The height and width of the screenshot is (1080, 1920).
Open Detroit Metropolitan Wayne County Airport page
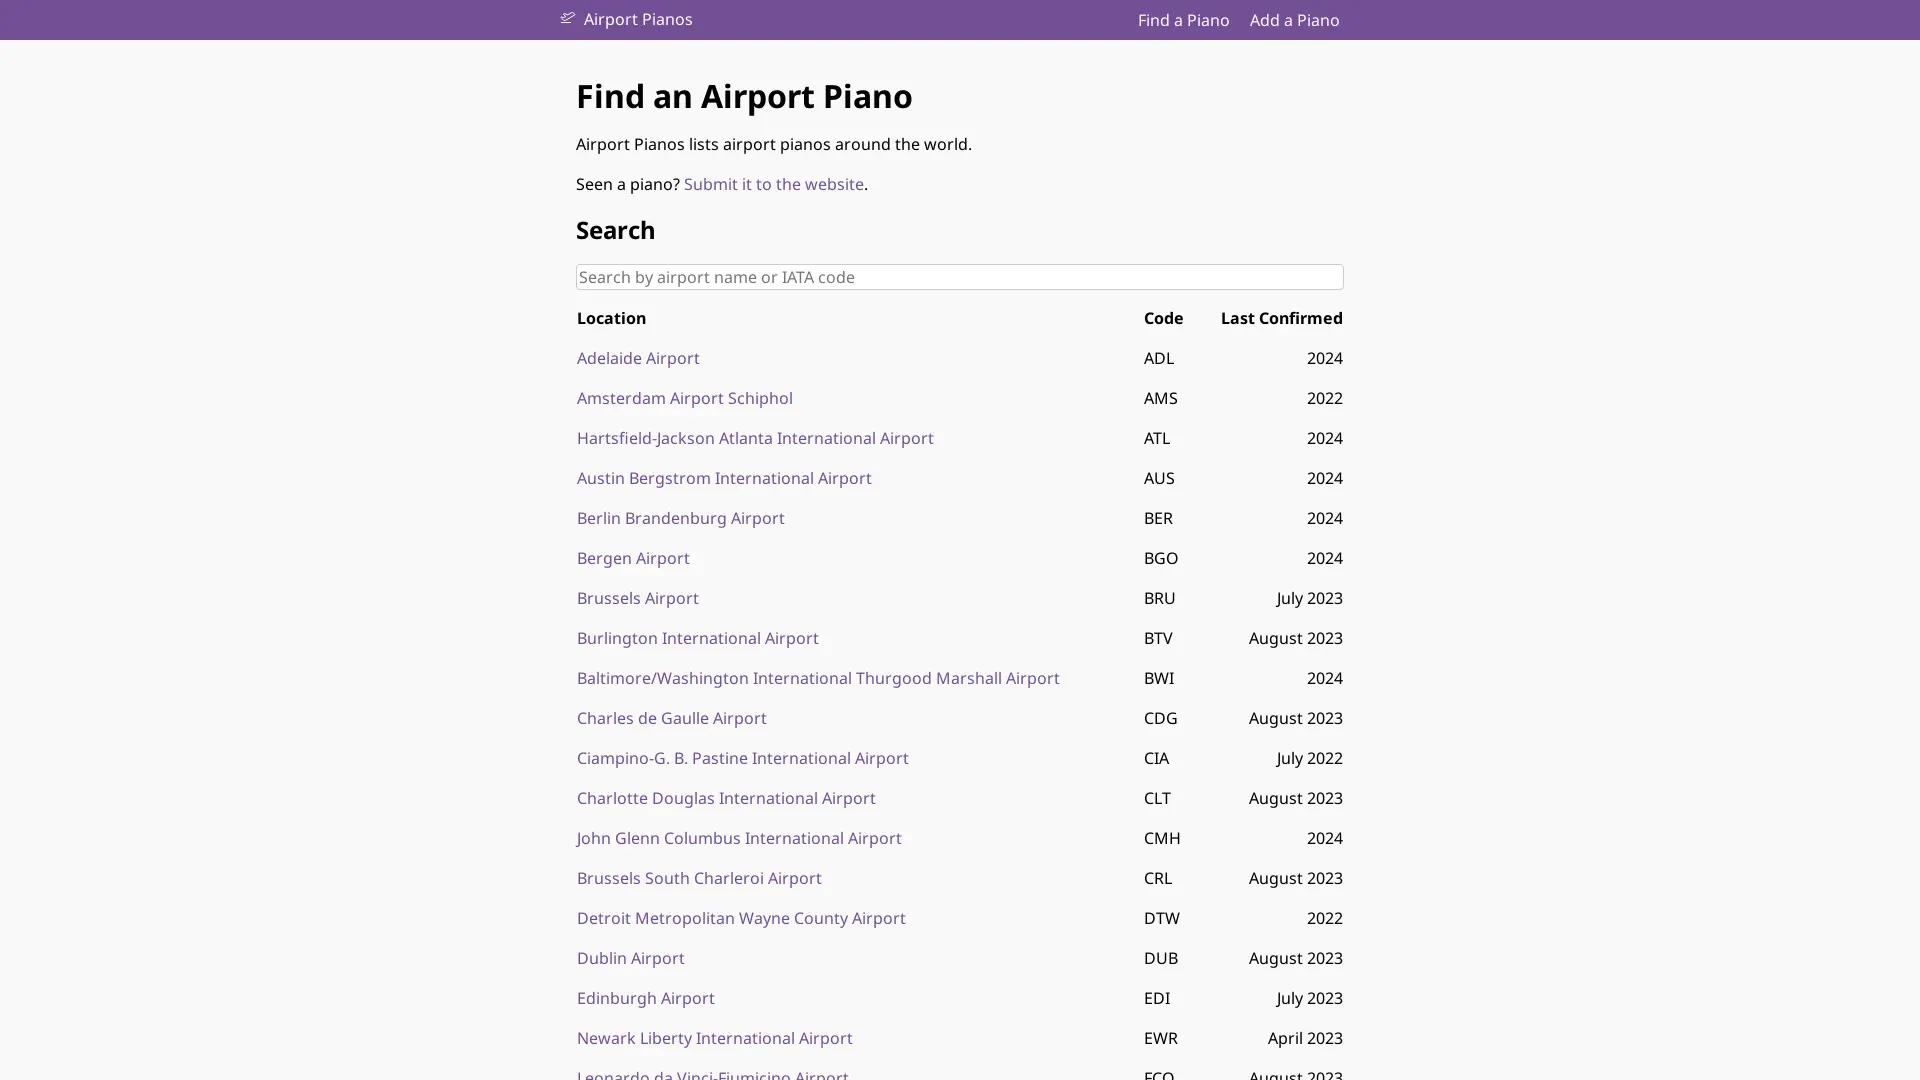point(740,918)
